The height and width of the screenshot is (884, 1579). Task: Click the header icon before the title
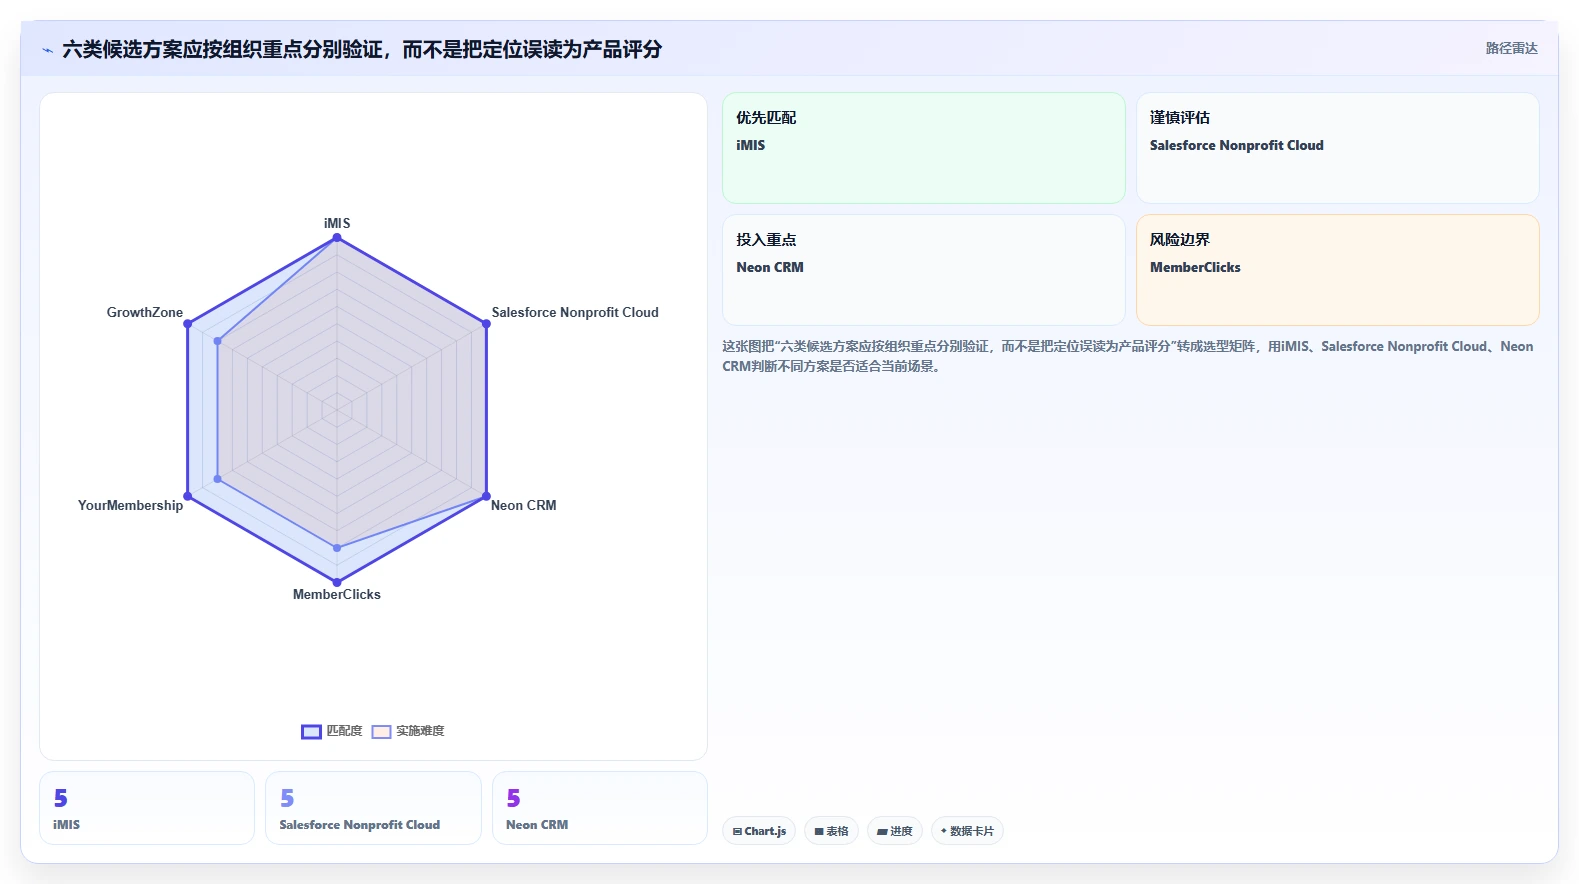[x=47, y=50]
